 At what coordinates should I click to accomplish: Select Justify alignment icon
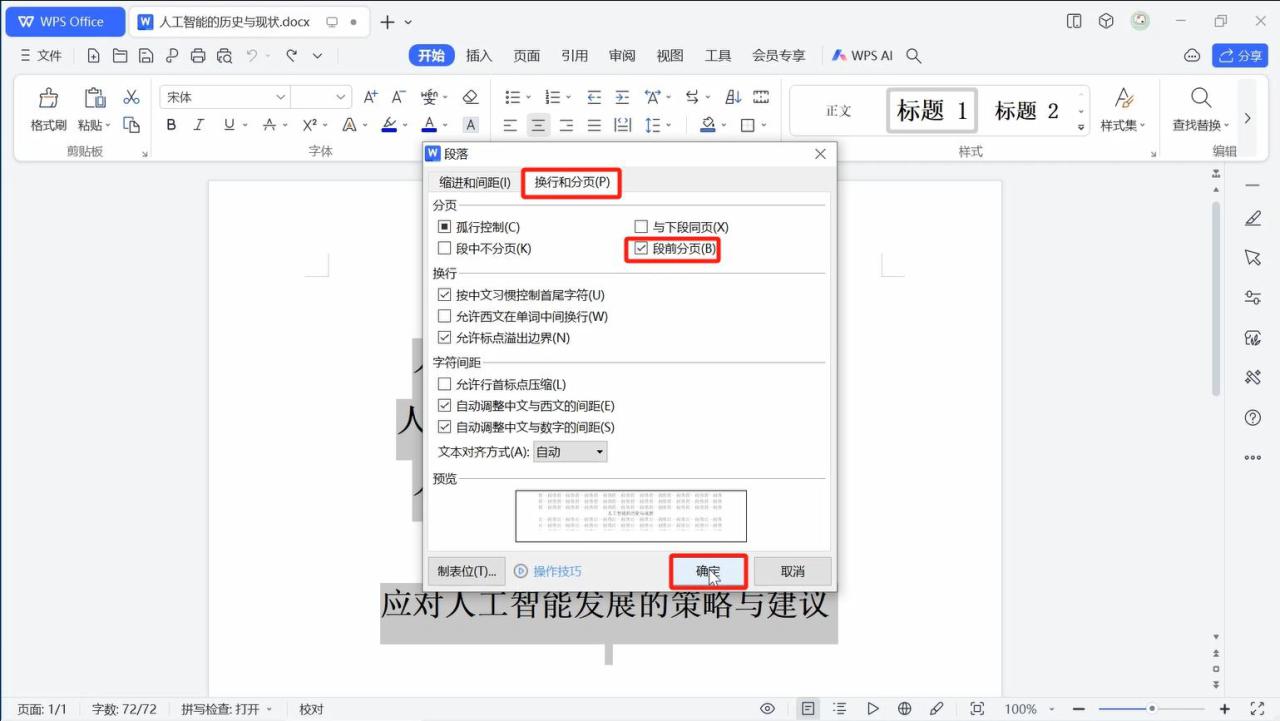click(594, 125)
